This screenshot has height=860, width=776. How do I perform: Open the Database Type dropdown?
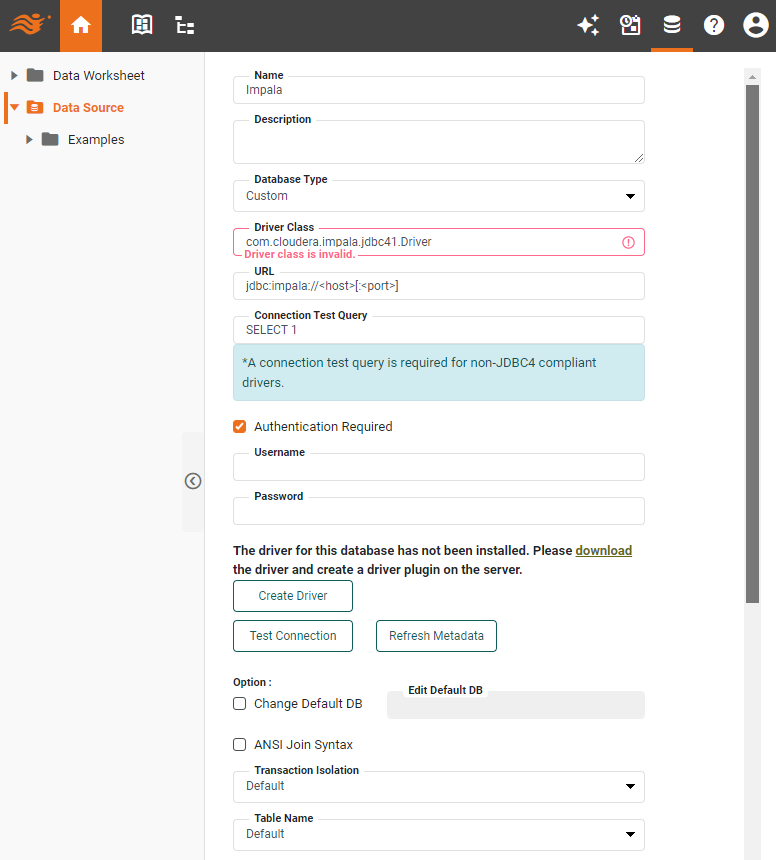pos(438,196)
